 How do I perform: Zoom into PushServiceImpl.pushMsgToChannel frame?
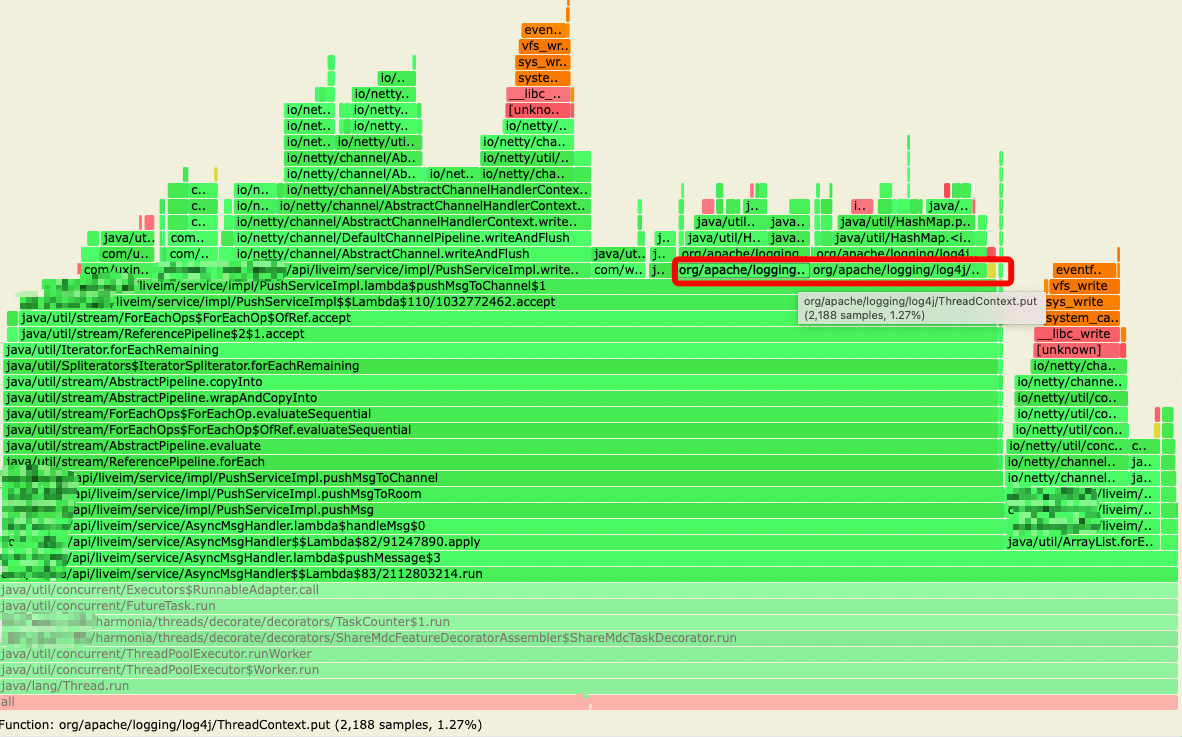click(500, 478)
